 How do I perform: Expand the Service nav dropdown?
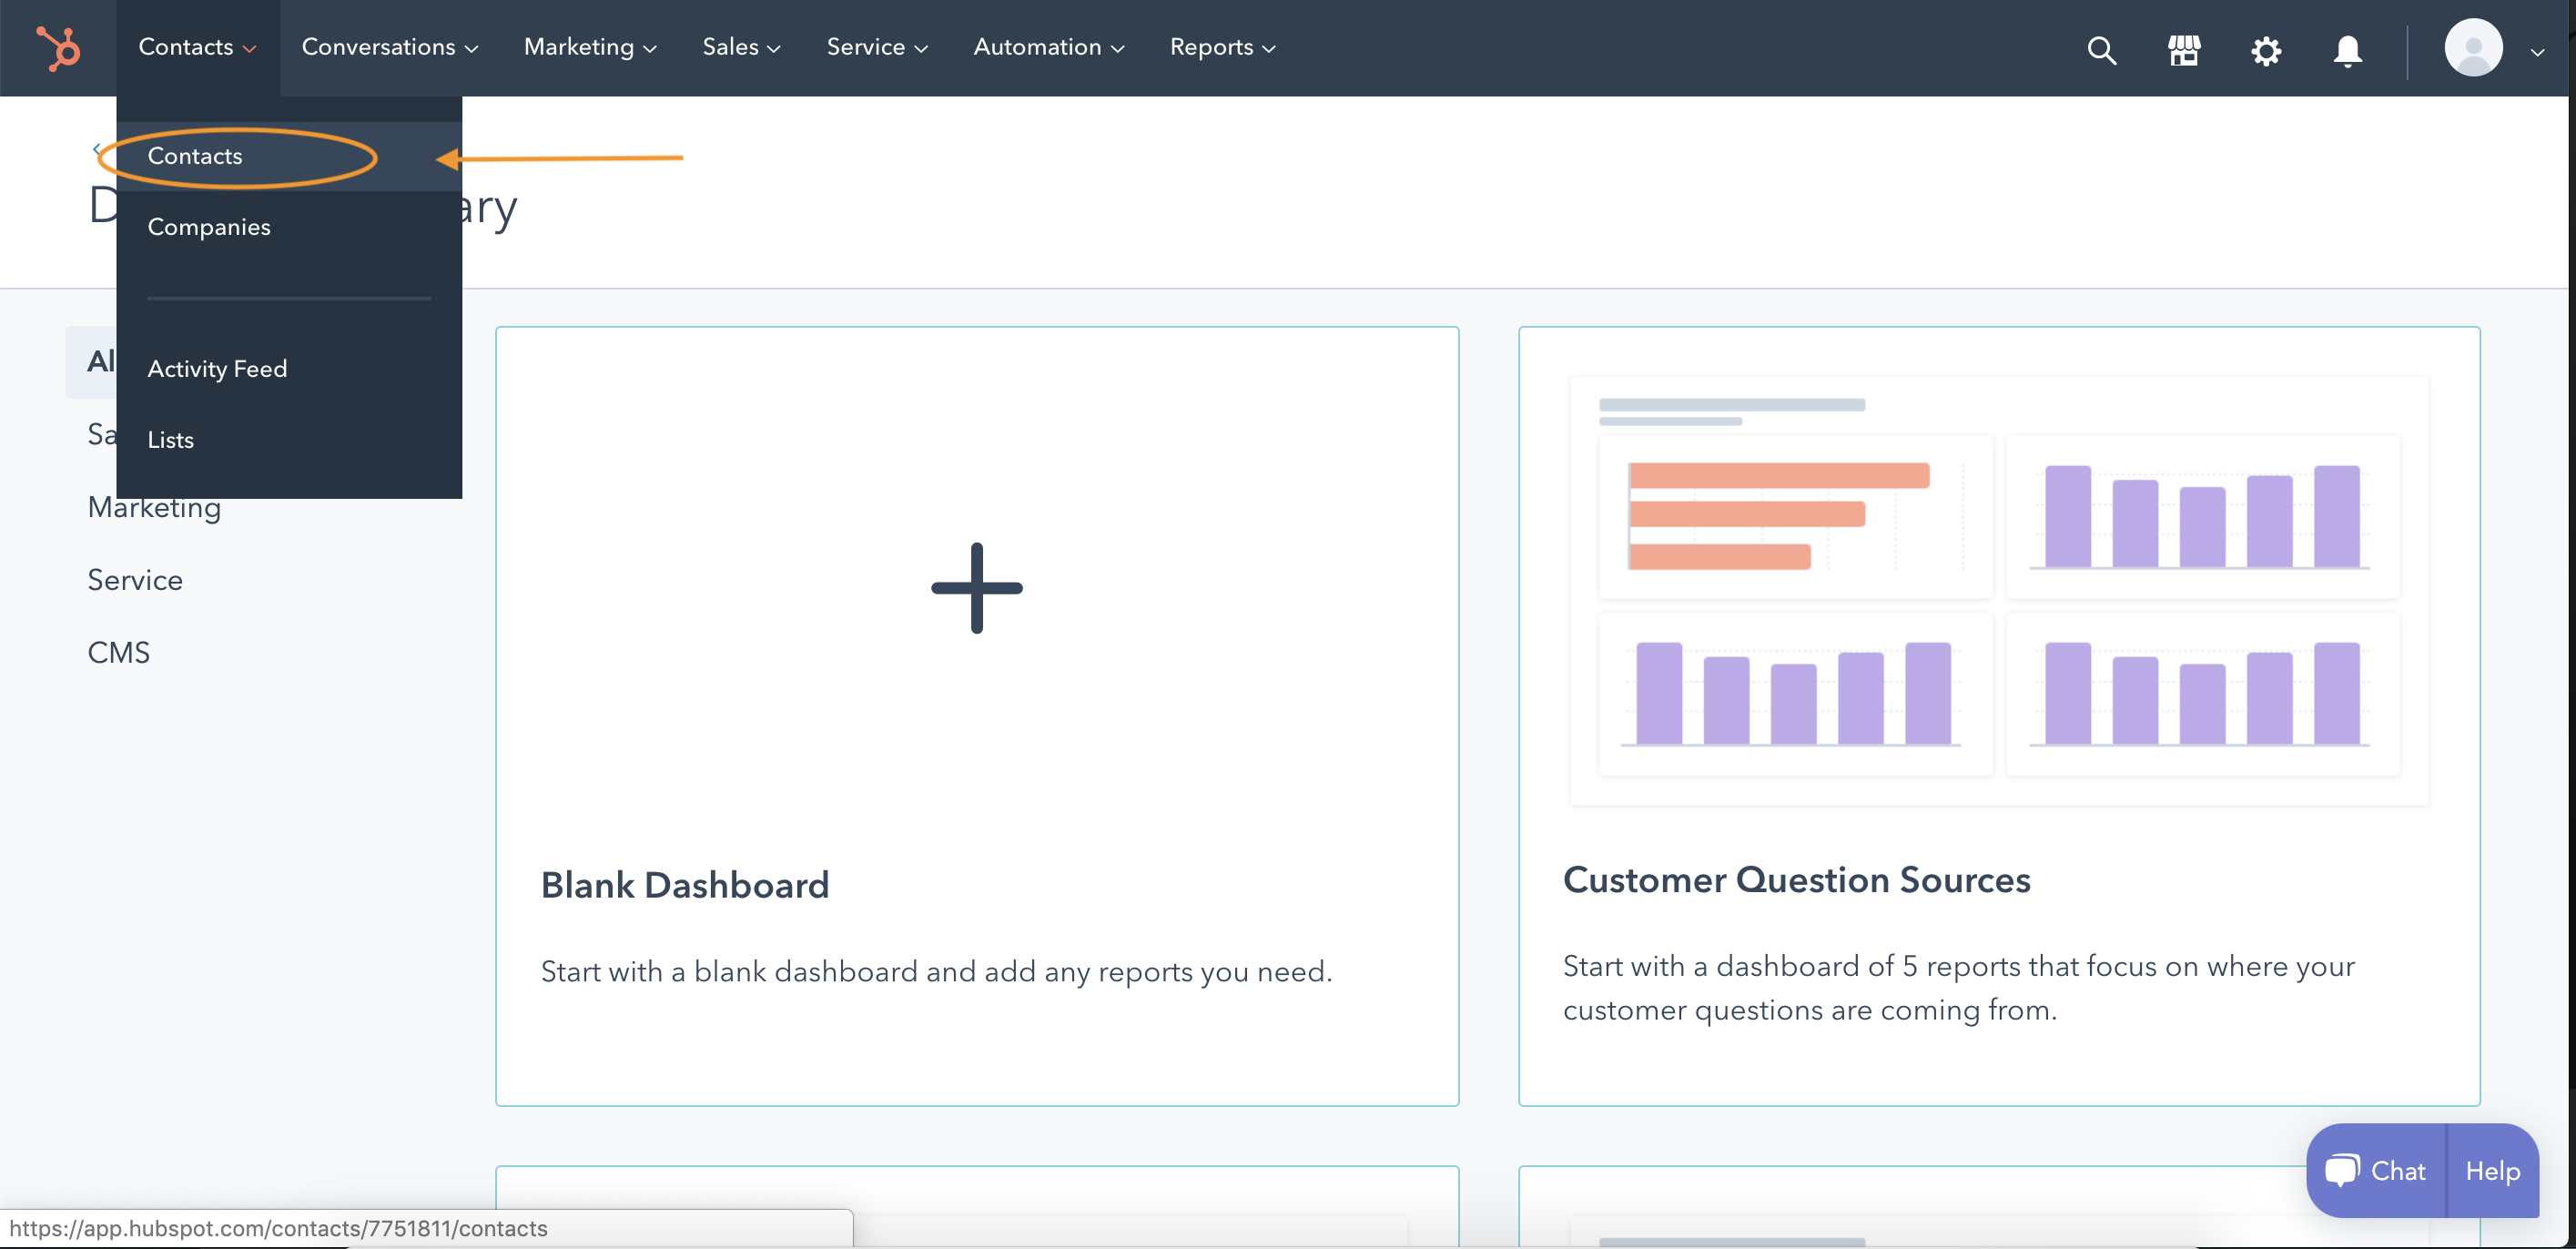coord(877,47)
